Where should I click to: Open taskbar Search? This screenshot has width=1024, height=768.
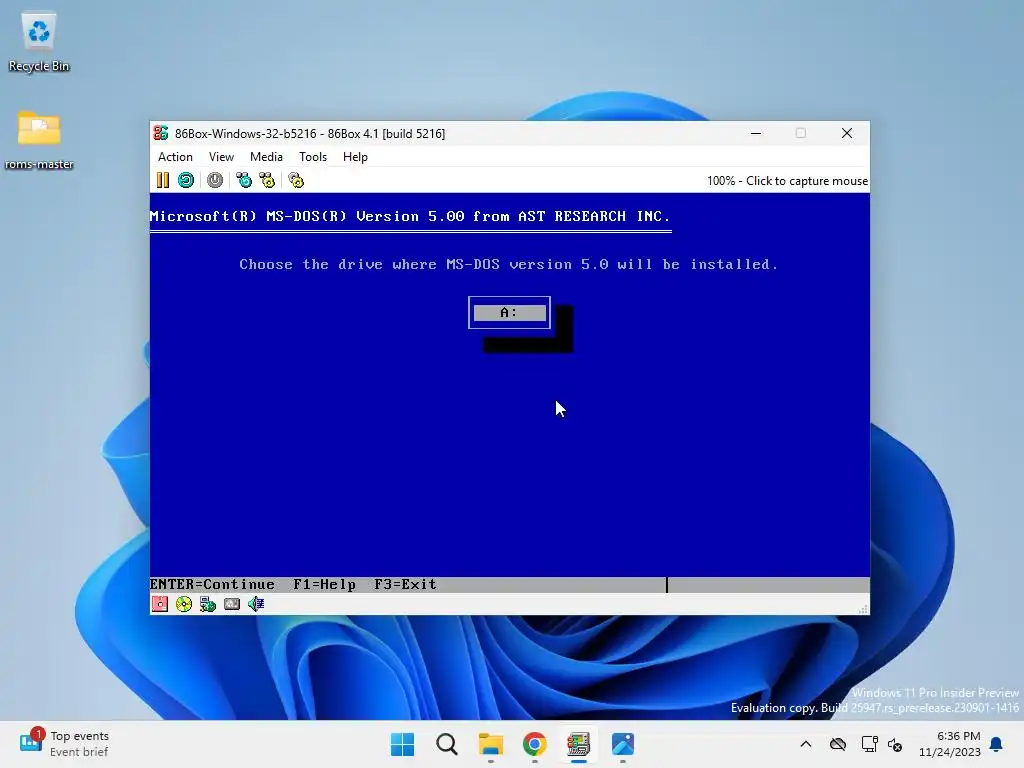click(x=447, y=744)
